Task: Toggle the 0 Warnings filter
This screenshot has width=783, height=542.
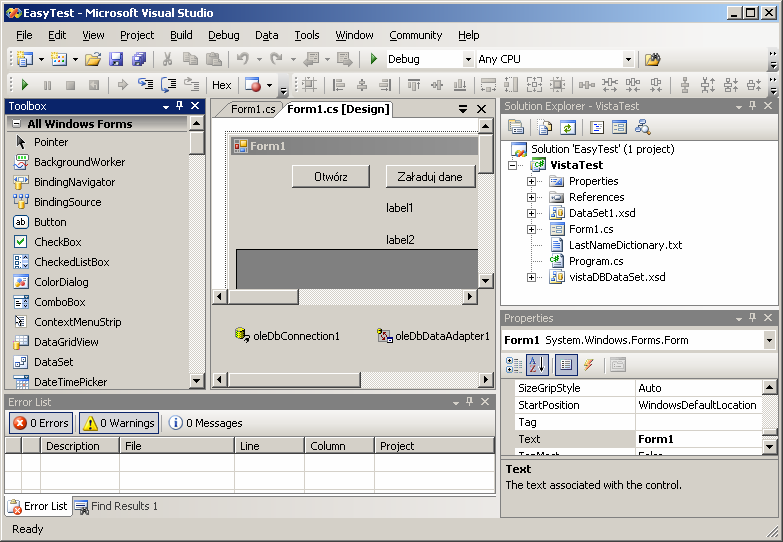Action: (x=119, y=423)
